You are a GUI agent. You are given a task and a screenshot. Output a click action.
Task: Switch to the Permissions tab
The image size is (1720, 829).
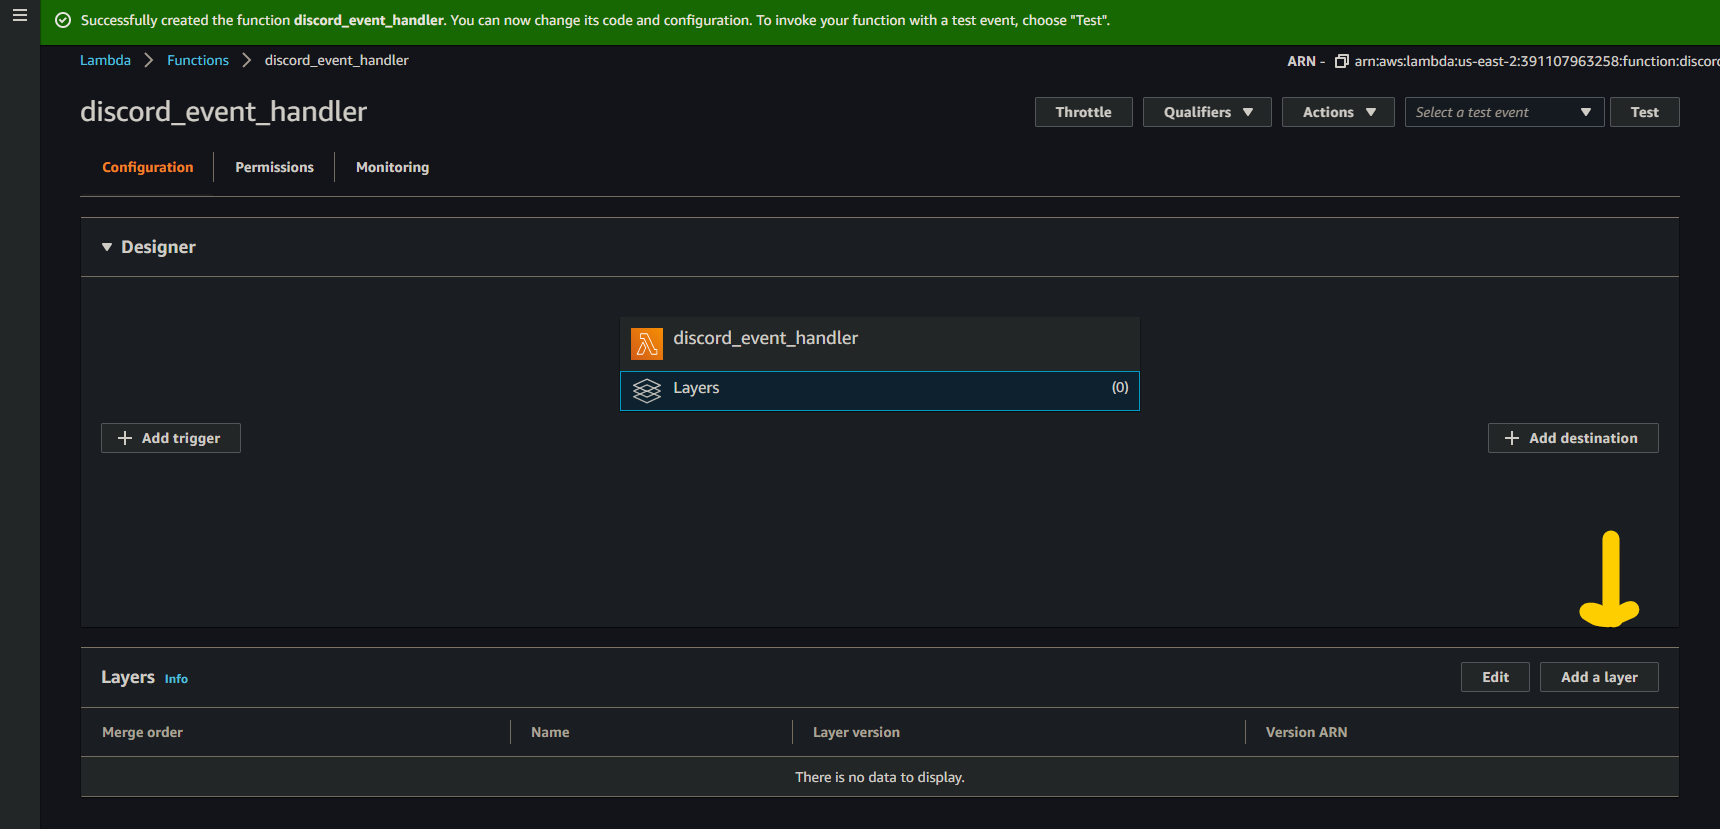pos(274,167)
